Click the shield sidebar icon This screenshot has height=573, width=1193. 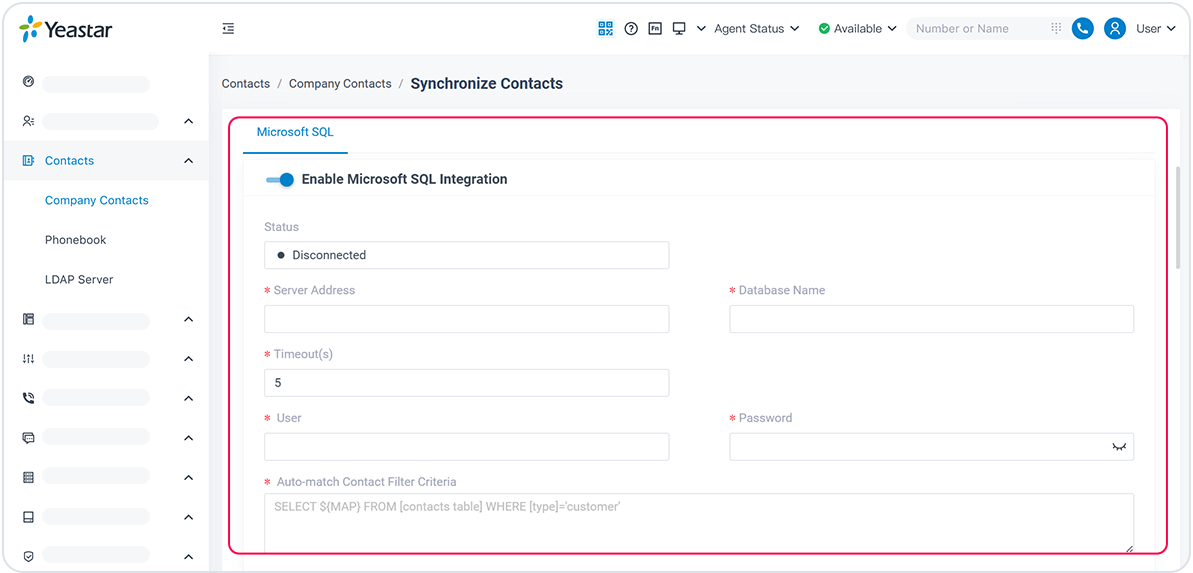(28, 556)
